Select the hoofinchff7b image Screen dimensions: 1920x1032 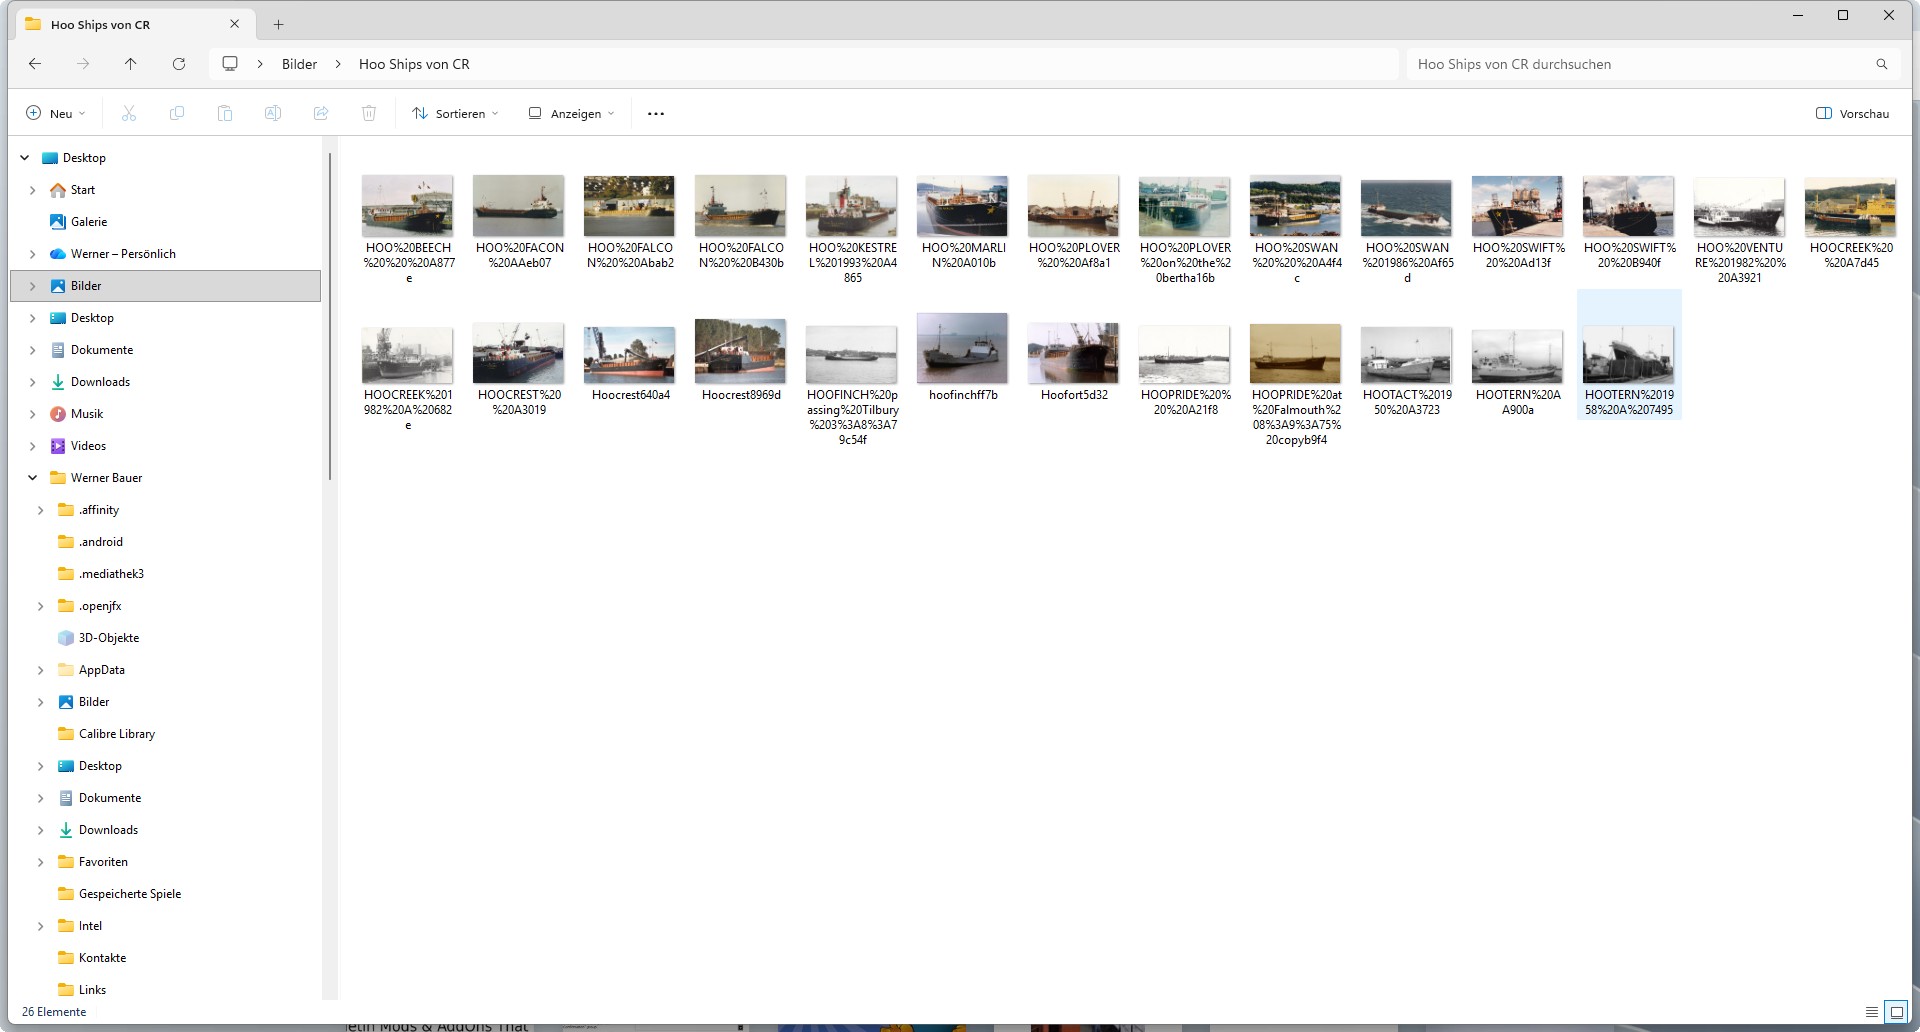(x=963, y=349)
